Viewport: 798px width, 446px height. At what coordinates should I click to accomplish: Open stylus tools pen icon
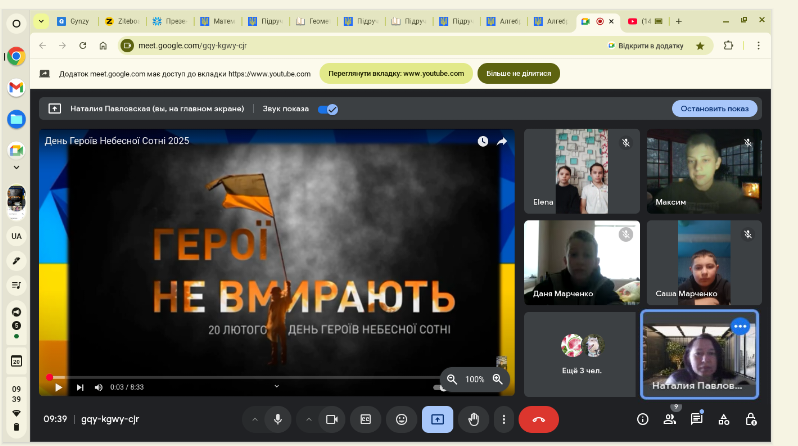coord(16,261)
